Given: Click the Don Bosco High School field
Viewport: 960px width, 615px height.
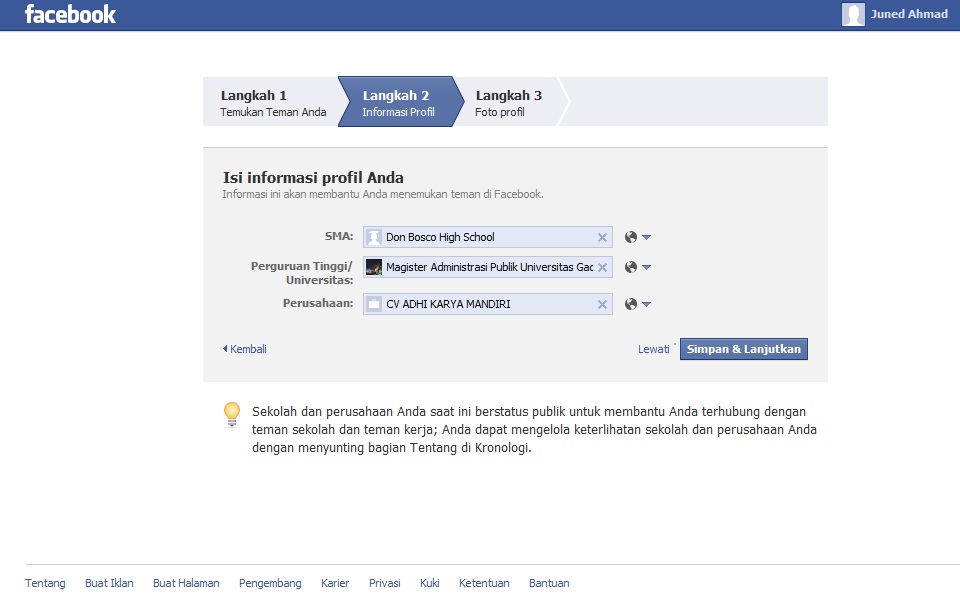Looking at the screenshot, I should (x=488, y=237).
